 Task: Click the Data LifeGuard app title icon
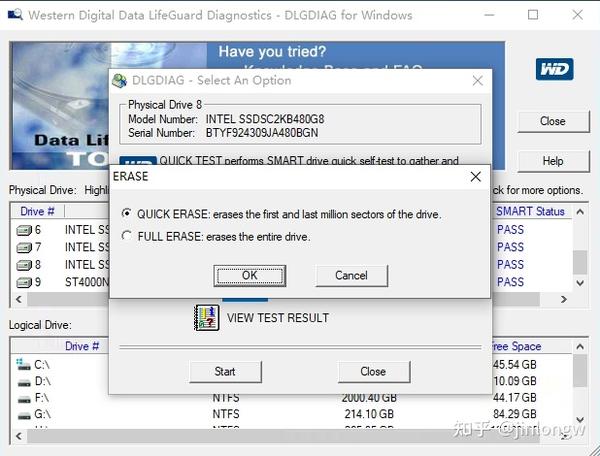[15, 15]
